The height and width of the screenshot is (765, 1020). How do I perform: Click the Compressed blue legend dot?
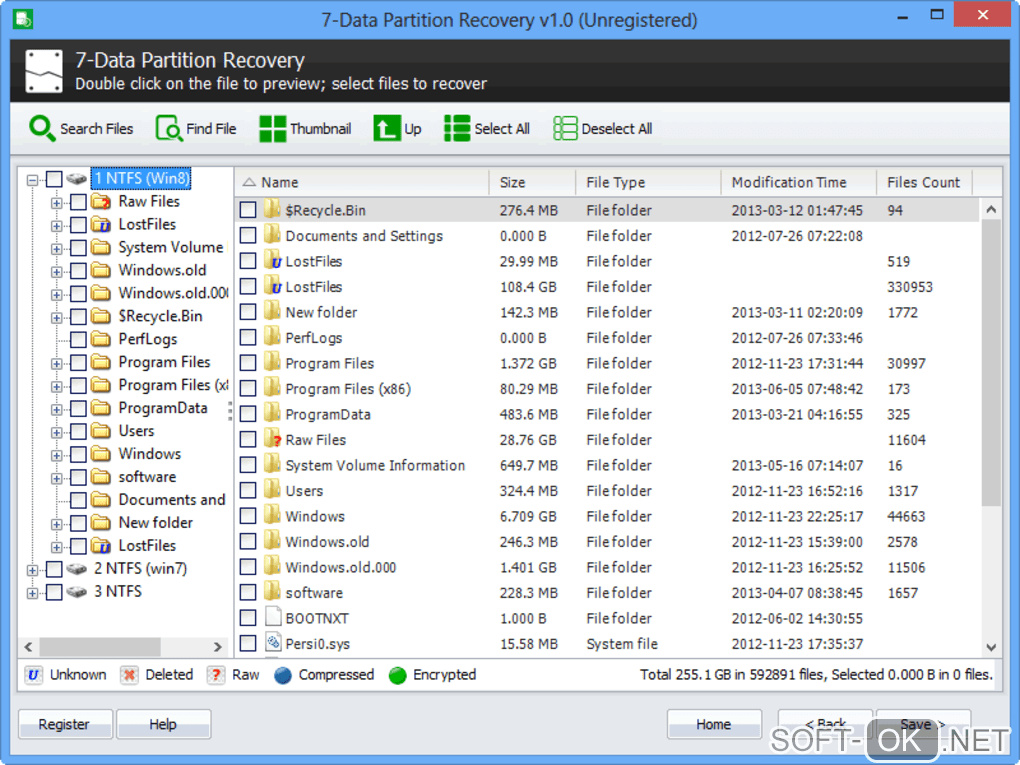tap(283, 675)
